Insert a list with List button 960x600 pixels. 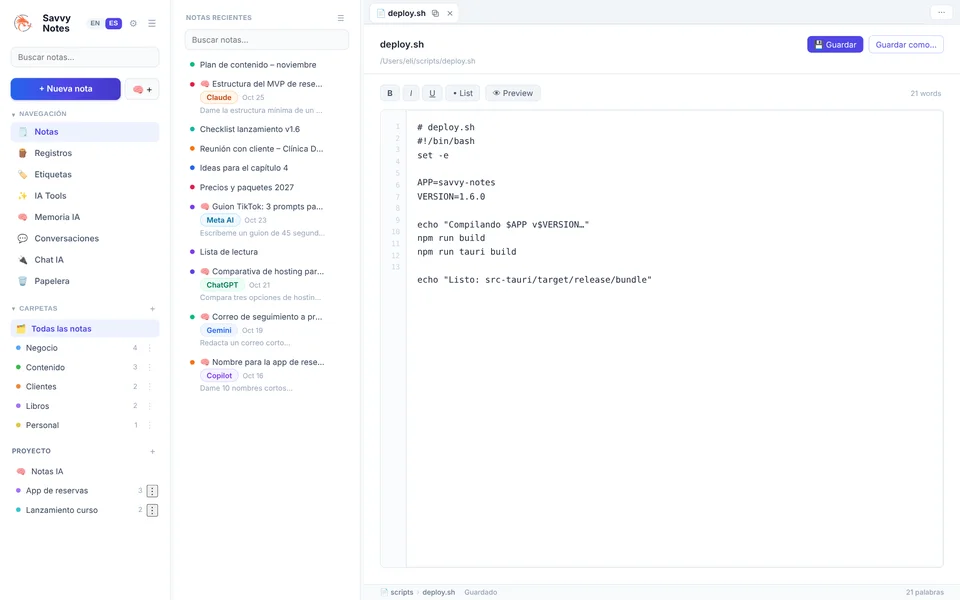tap(463, 93)
